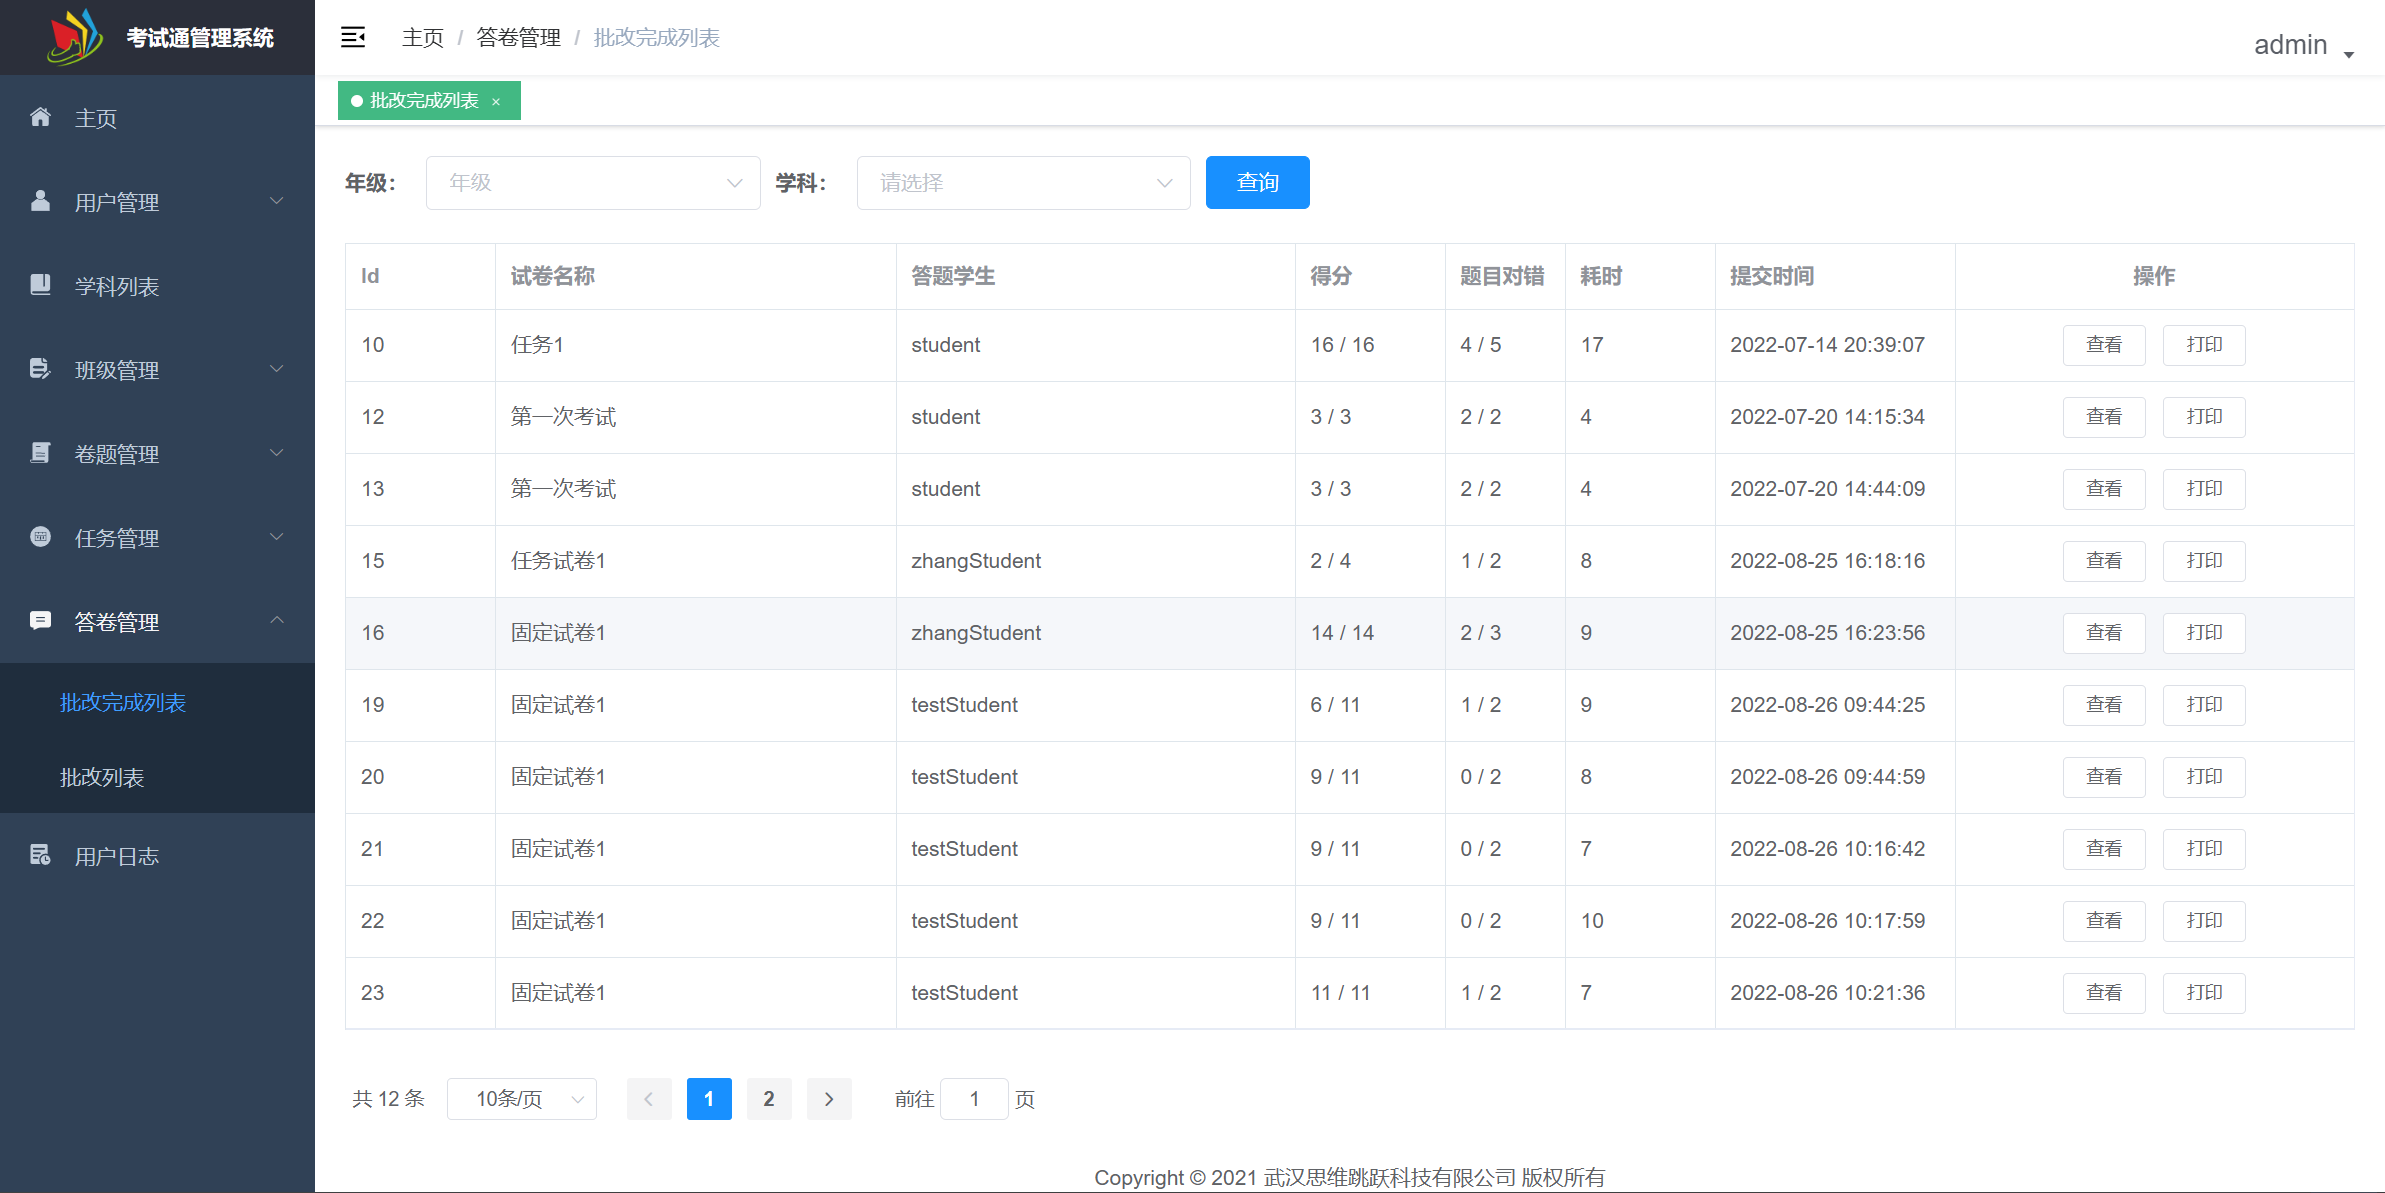This screenshot has height=1193, width=2385.
Task: Click the 卷题管理 paper management icon
Action: coord(40,453)
